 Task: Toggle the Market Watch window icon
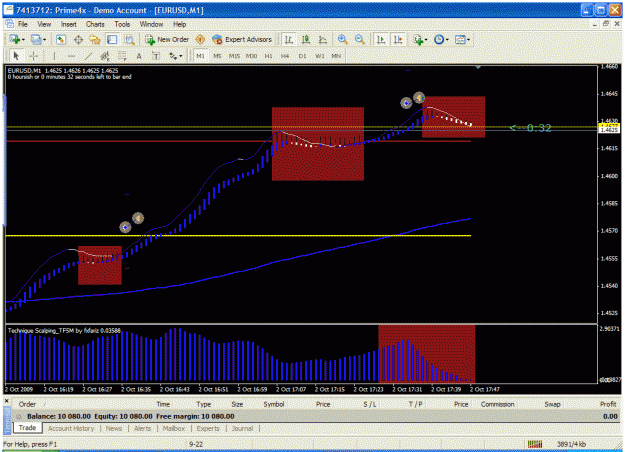pyautogui.click(x=61, y=39)
